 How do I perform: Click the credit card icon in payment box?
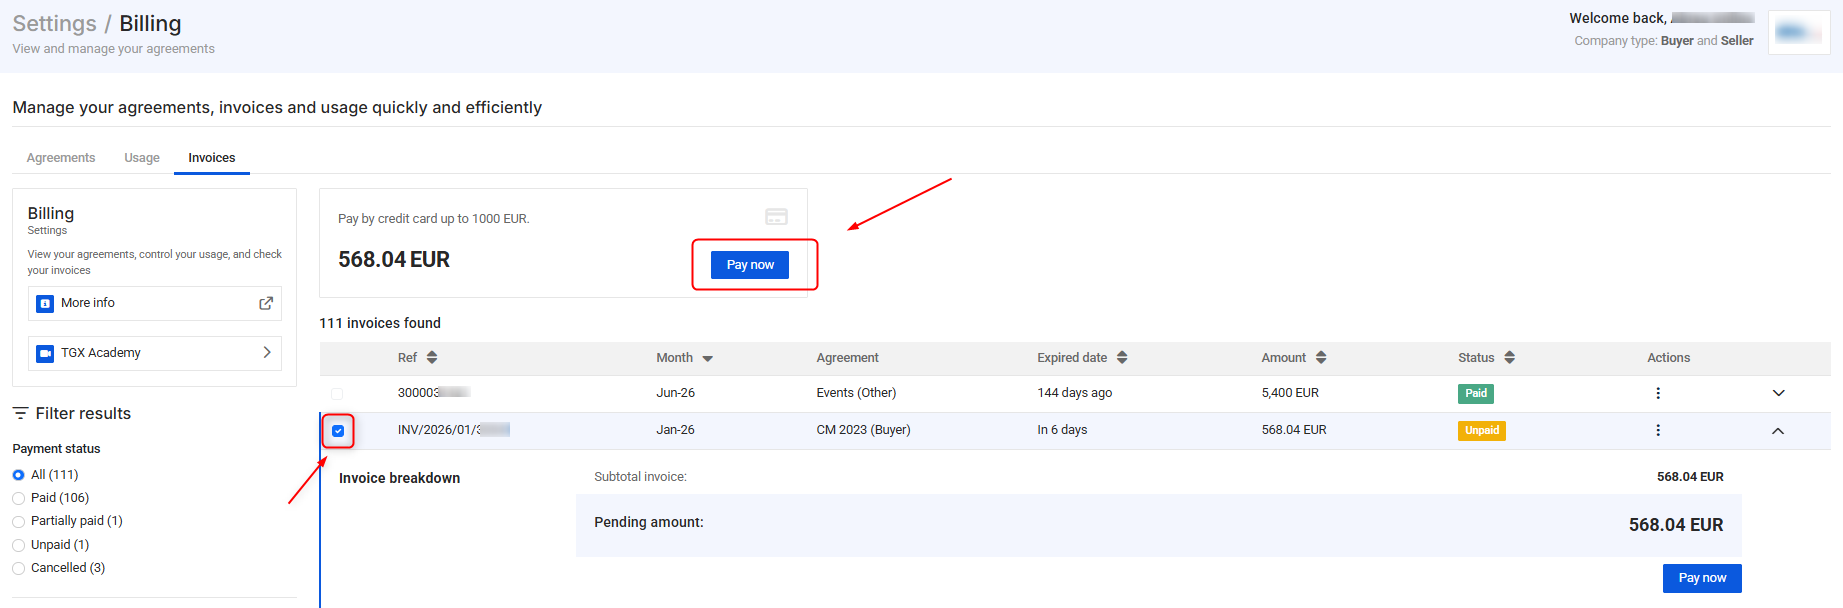[776, 217]
